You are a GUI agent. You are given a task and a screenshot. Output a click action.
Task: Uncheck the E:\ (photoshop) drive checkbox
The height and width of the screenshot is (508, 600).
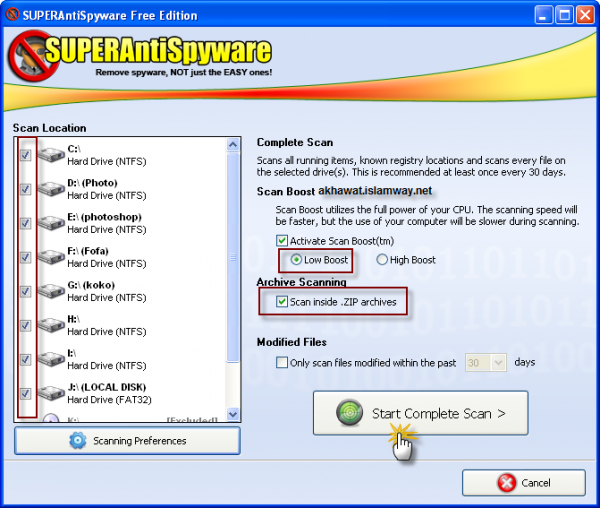click(x=25, y=223)
